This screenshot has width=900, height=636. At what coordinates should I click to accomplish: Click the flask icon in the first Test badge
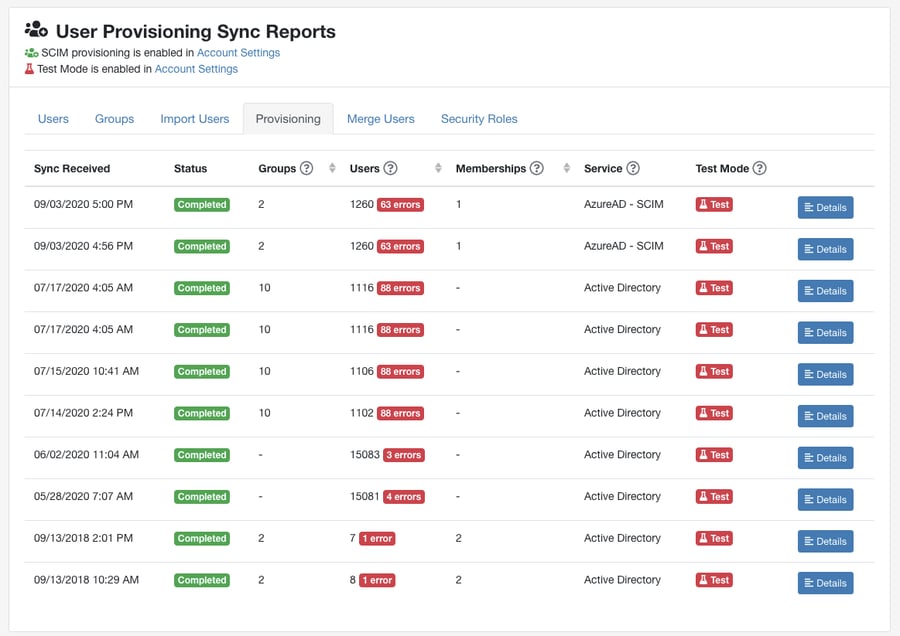coord(705,204)
